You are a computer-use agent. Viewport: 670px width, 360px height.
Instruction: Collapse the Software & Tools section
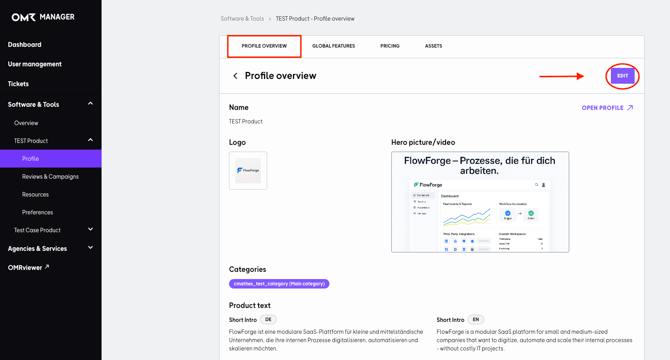click(x=91, y=104)
